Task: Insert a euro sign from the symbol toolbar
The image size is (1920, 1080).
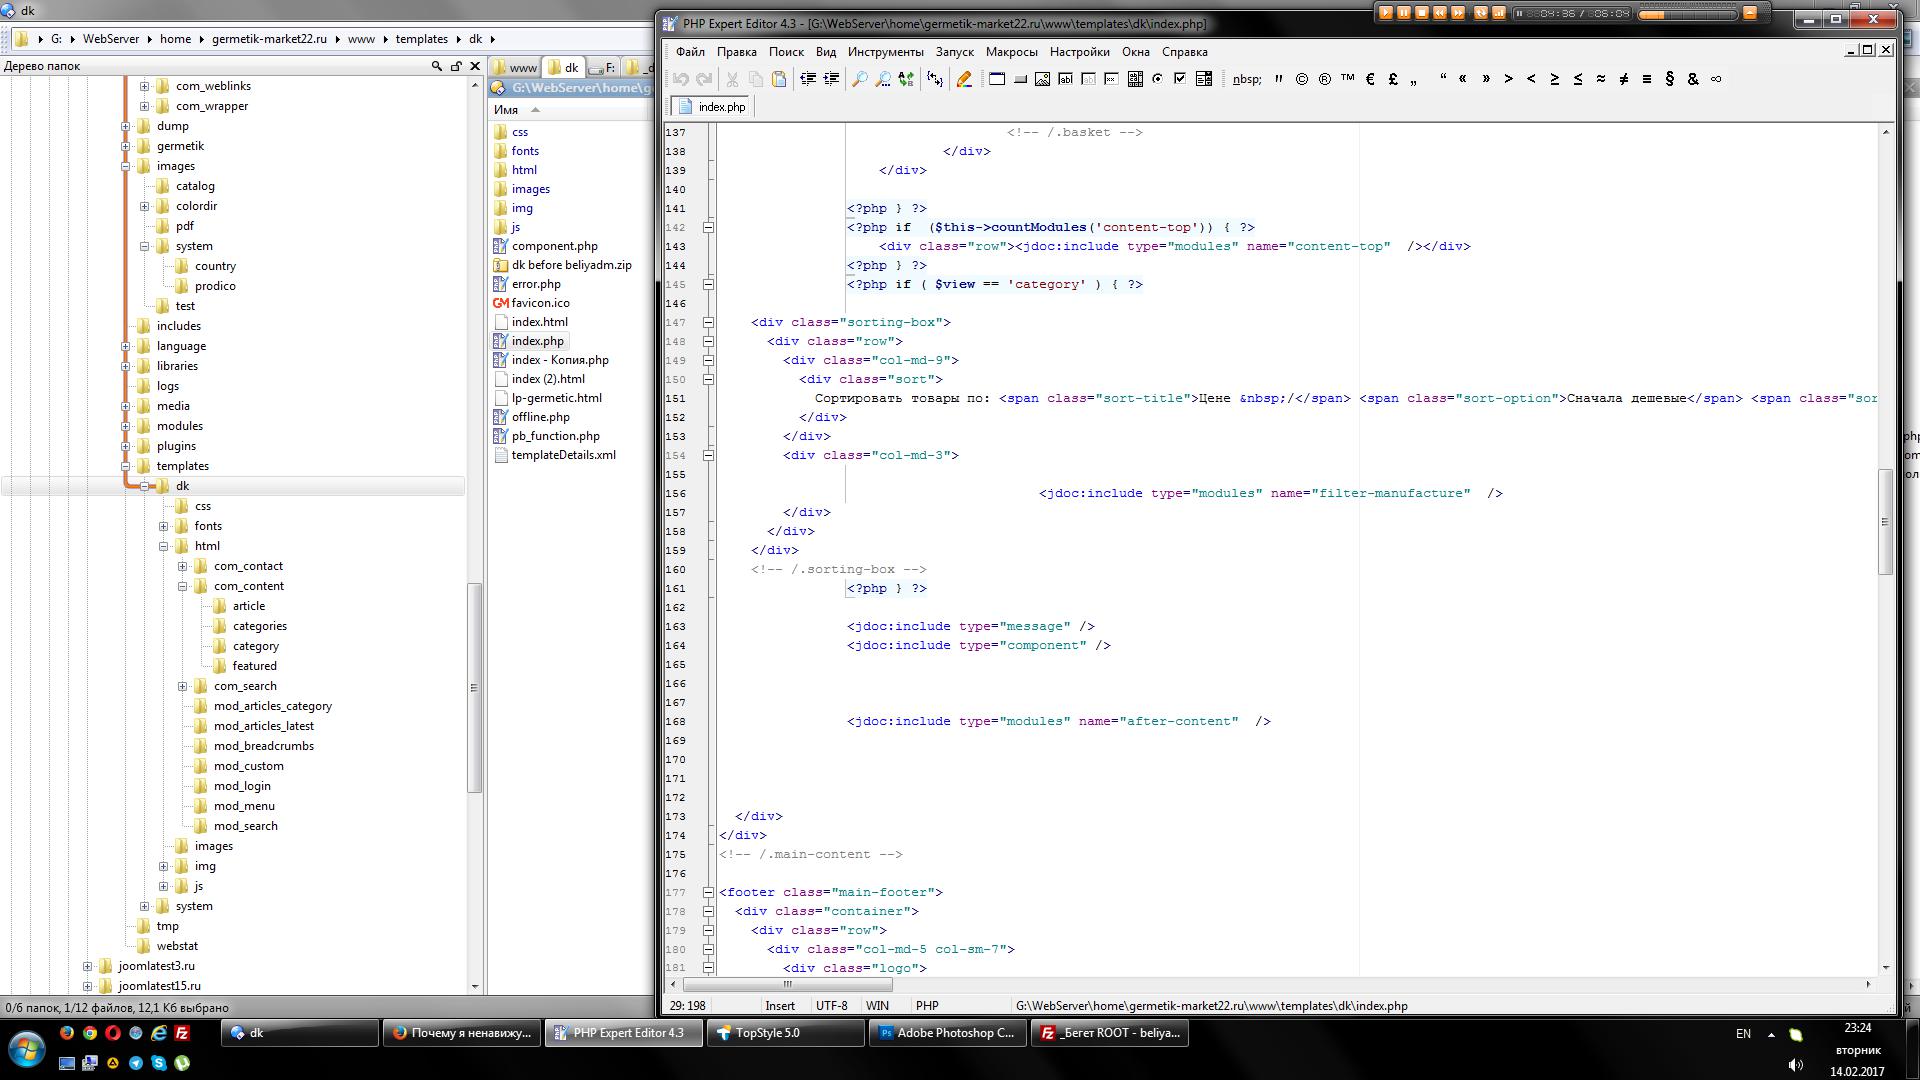Action: click(1370, 79)
